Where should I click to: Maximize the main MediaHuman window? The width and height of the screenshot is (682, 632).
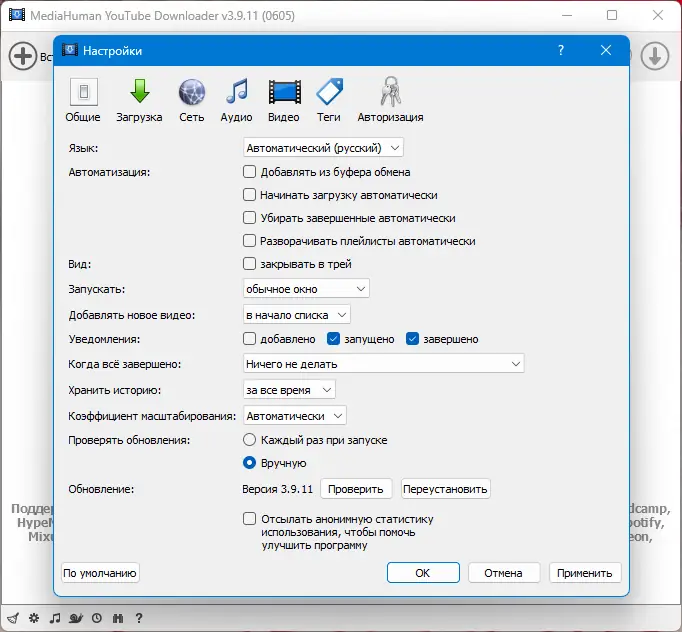tap(612, 15)
